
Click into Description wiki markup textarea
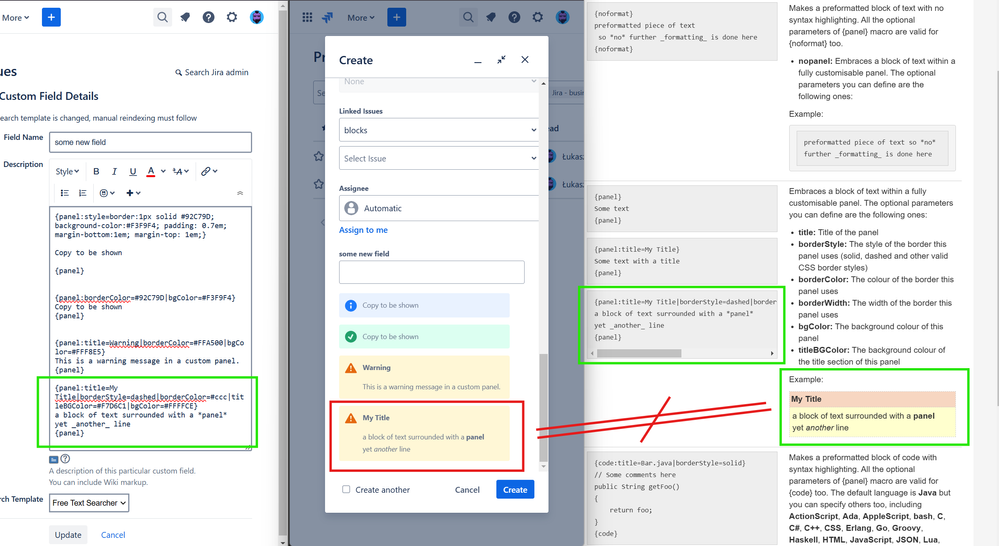click(150, 328)
